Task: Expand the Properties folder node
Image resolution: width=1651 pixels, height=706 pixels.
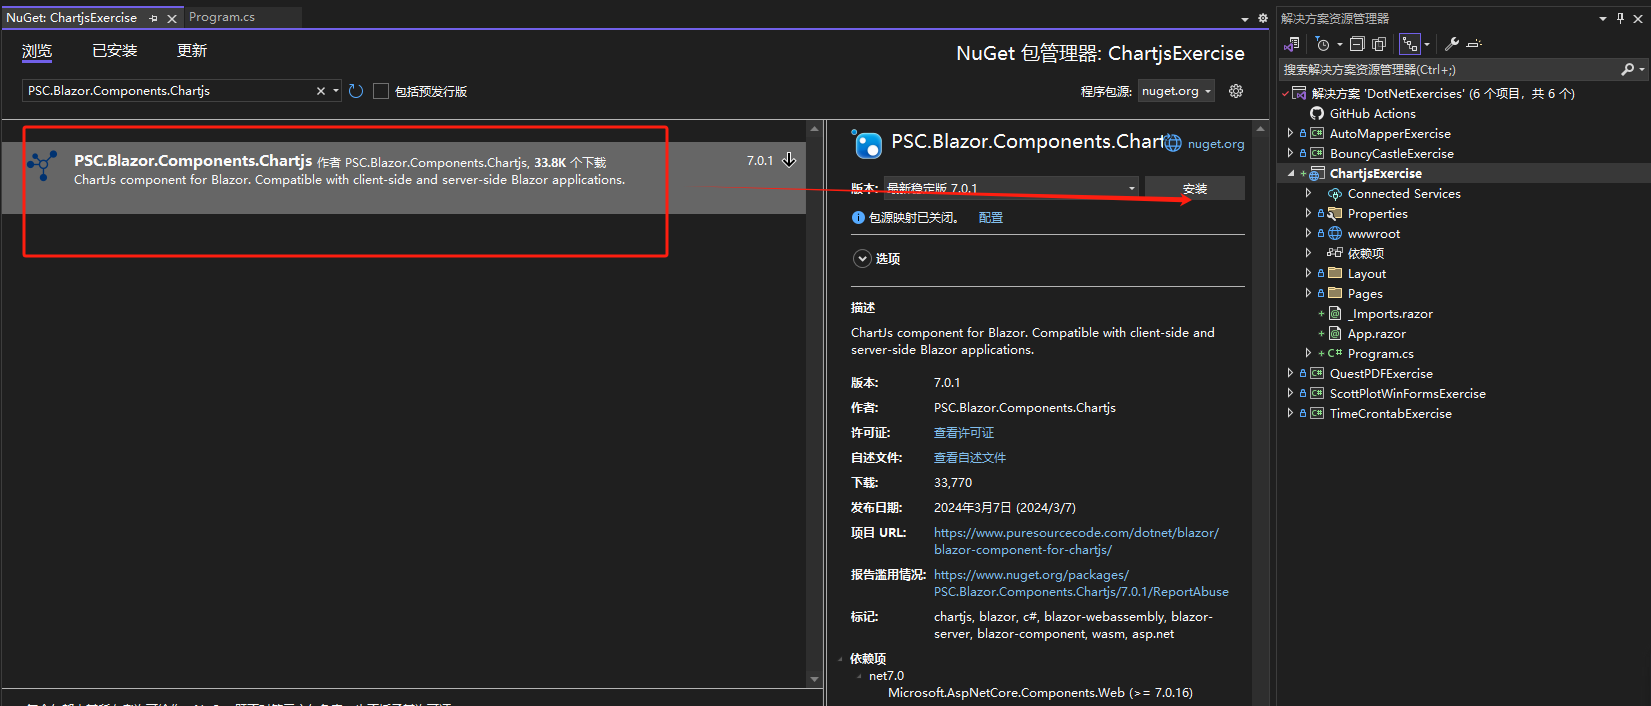Action: coord(1308,213)
